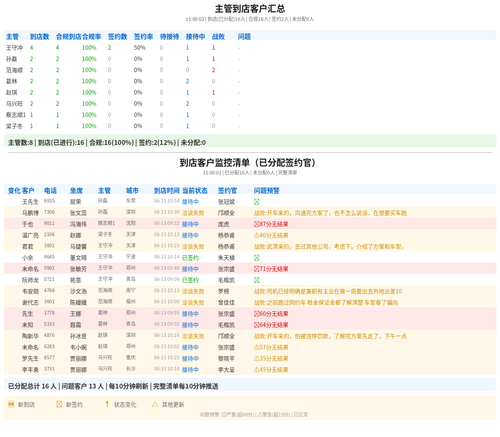The height and width of the screenshot is (437, 500).
Task: Click the 到店时间 column header
Action: point(167,191)
